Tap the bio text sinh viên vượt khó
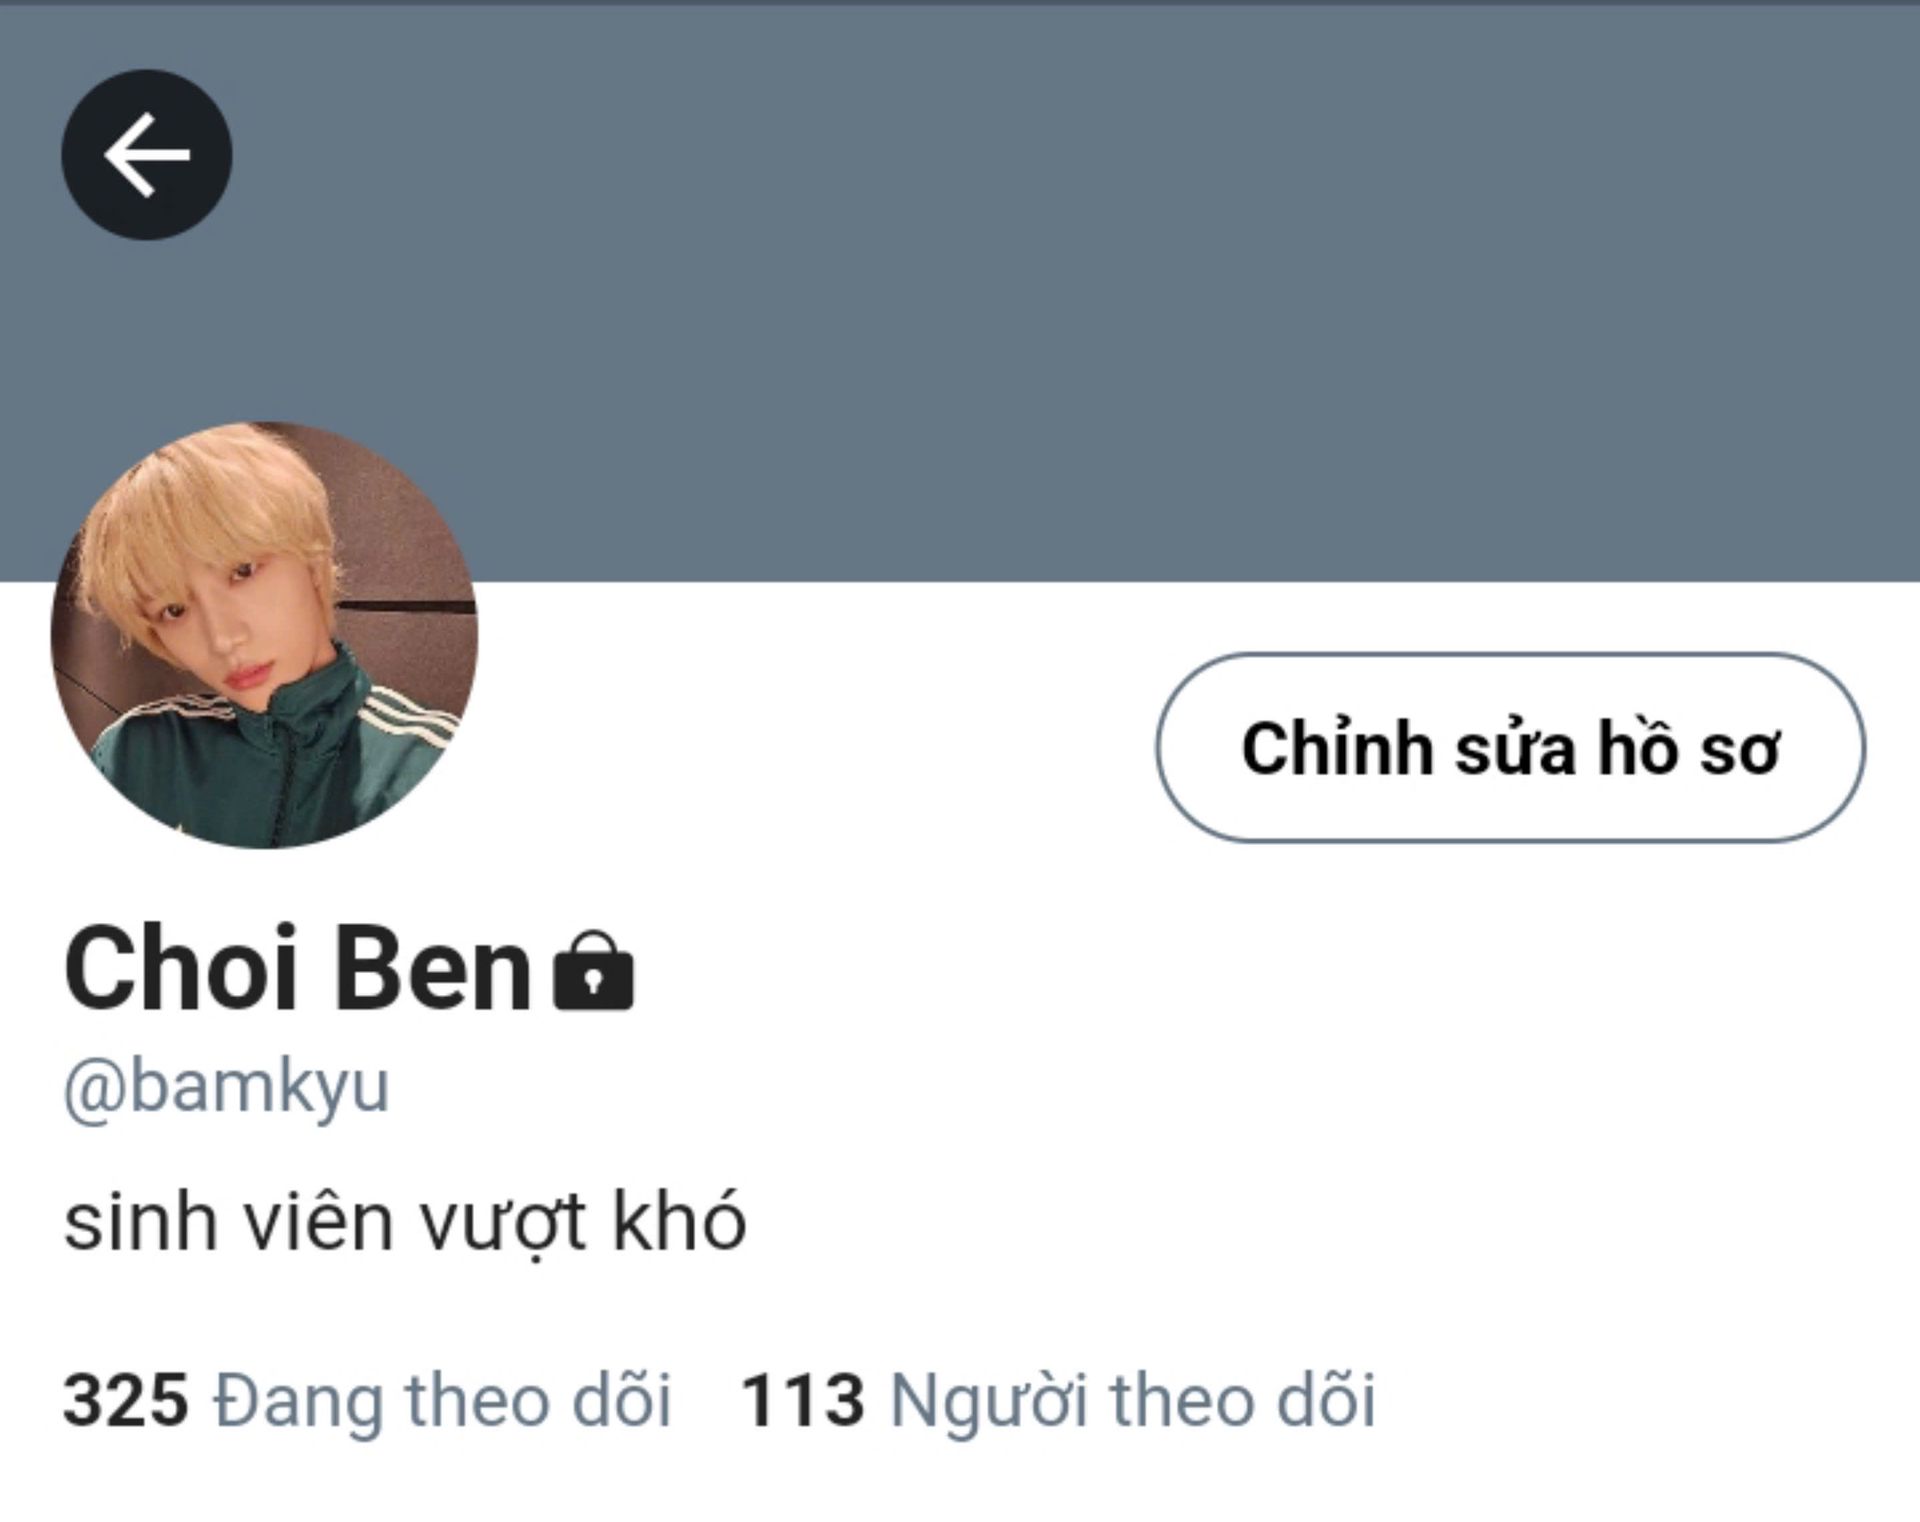Image resolution: width=1920 pixels, height=1522 pixels. click(405, 1222)
